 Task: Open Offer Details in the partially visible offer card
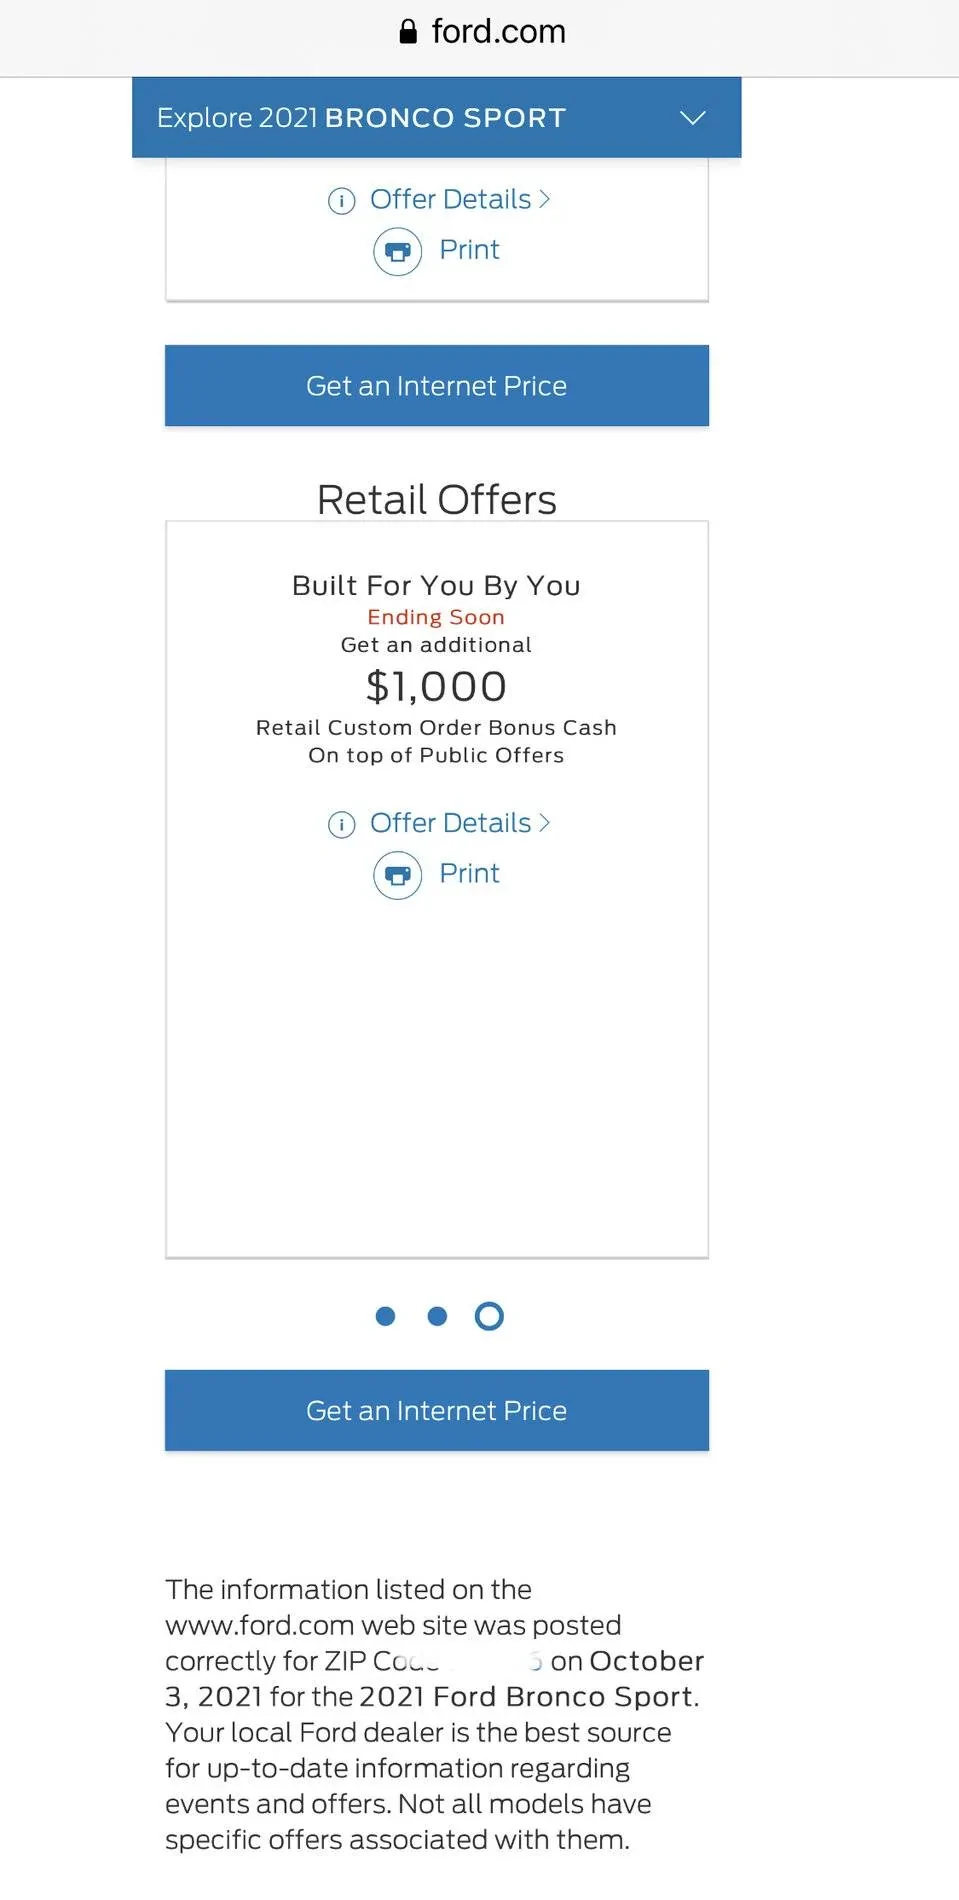coord(450,200)
